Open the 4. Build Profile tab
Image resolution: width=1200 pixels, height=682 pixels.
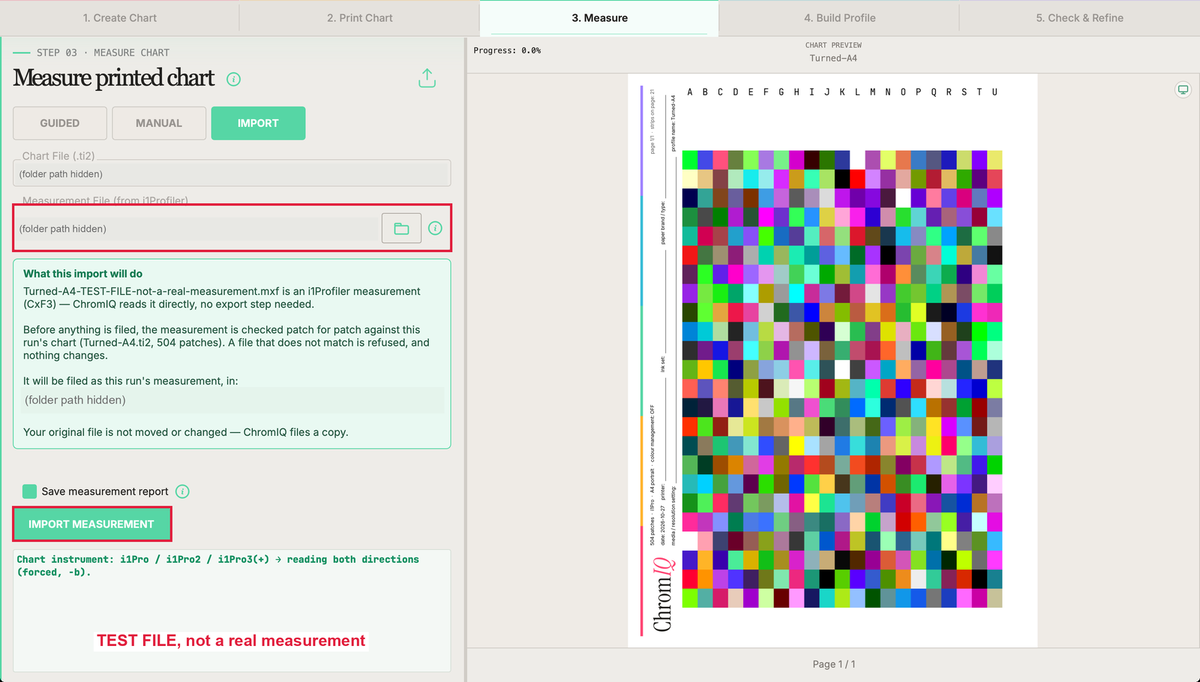pos(839,18)
